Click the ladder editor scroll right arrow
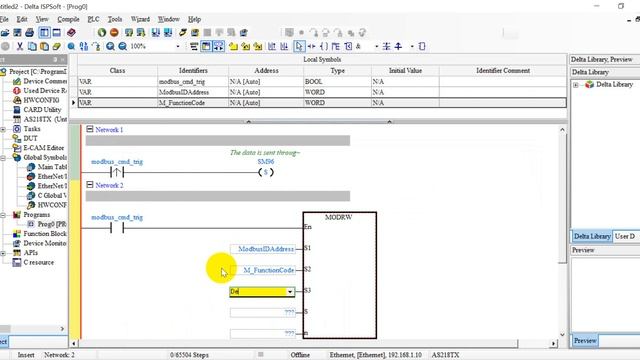This screenshot has height=360, width=640. point(553,344)
